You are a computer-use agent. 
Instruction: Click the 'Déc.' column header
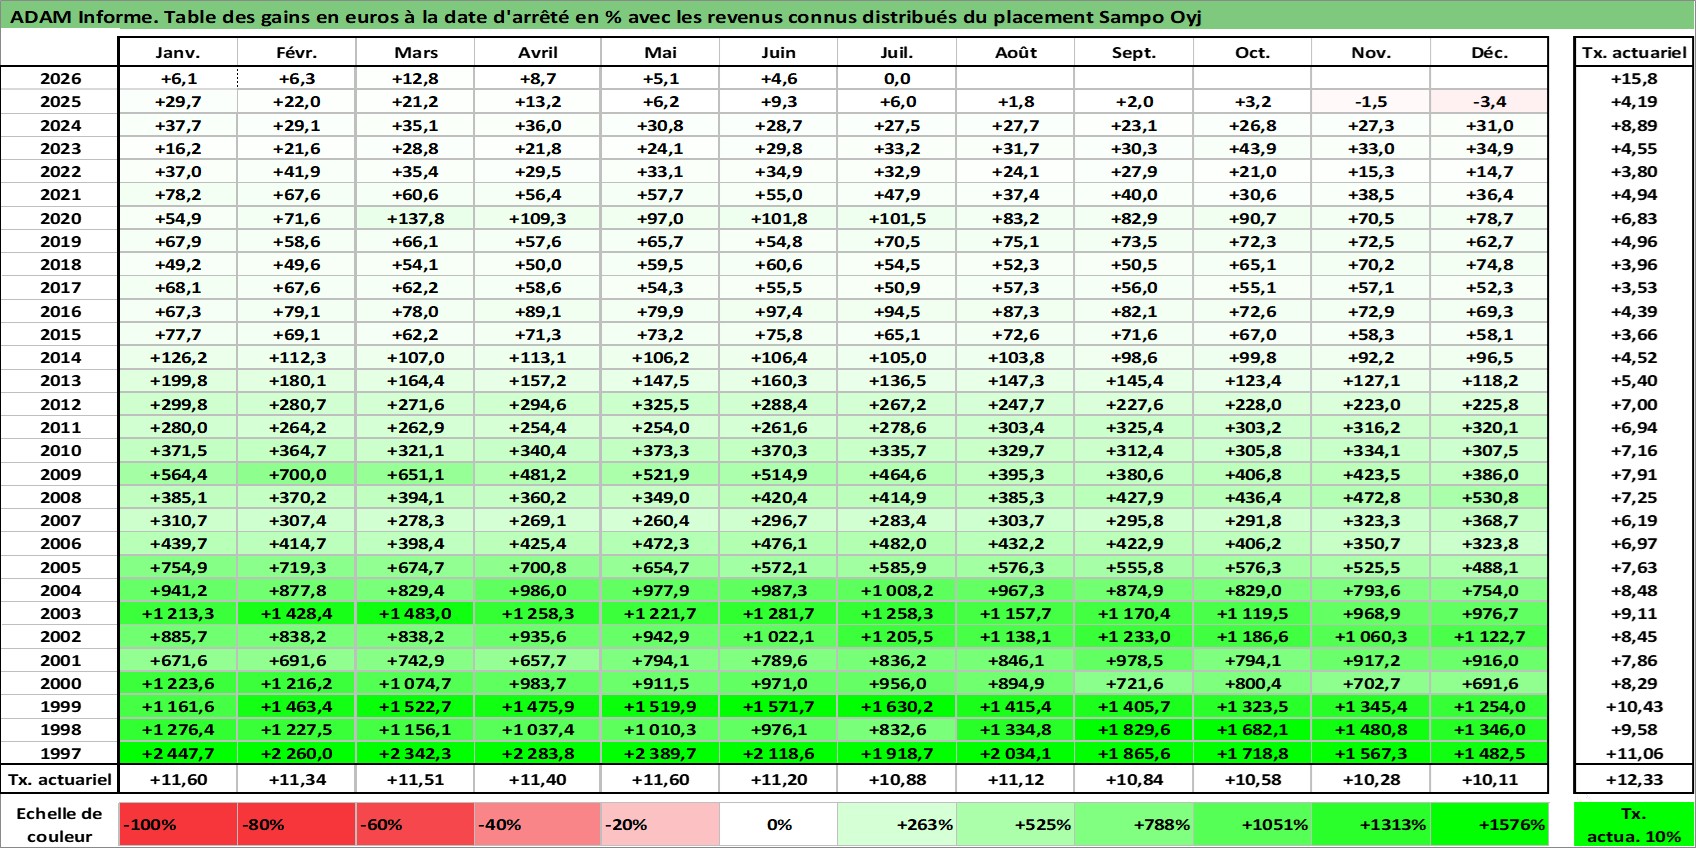(1489, 52)
